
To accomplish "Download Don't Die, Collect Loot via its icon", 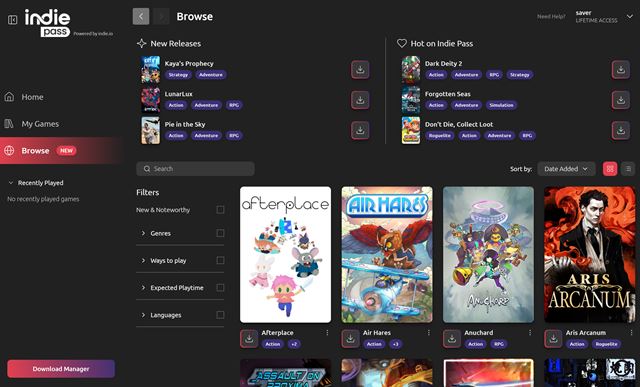I will 620,130.
